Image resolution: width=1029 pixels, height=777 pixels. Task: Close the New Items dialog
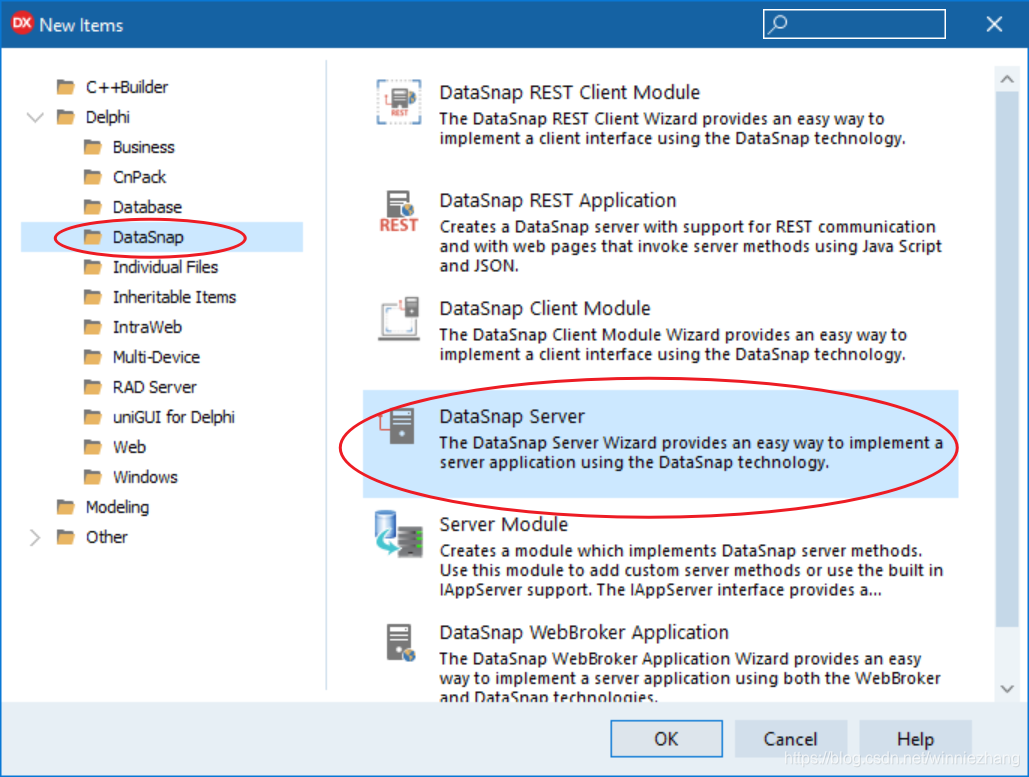point(994,24)
